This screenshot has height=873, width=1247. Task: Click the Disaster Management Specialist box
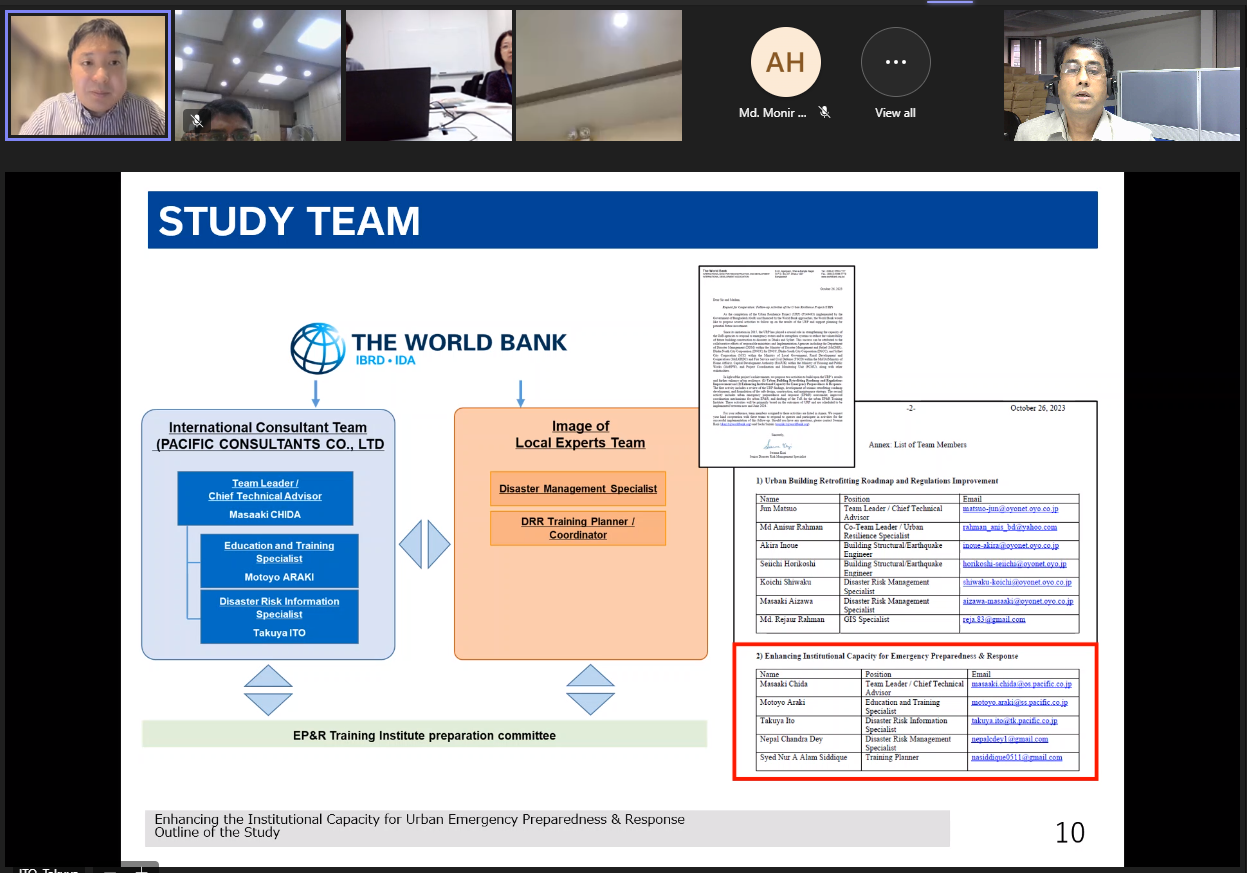pyautogui.click(x=578, y=489)
